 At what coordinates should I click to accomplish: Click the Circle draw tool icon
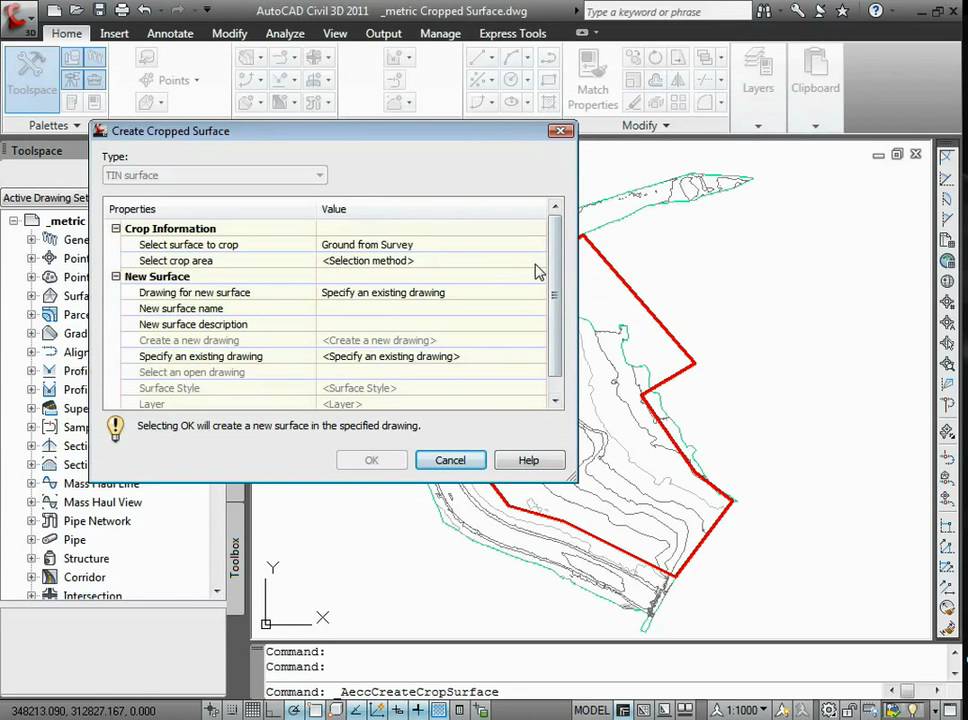(511, 80)
